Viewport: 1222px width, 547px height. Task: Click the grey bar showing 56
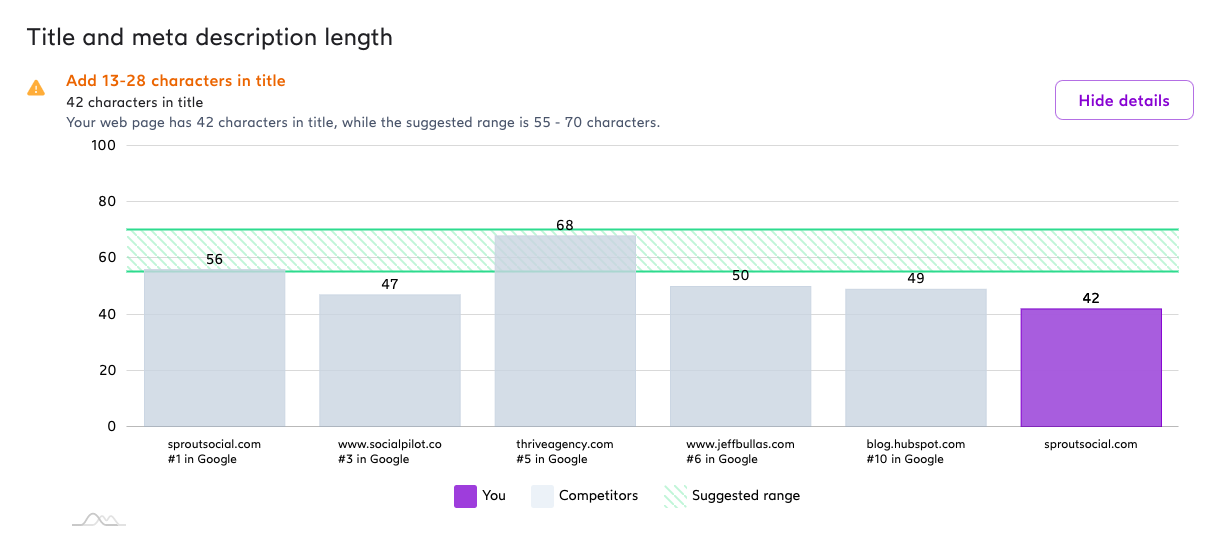pos(214,347)
